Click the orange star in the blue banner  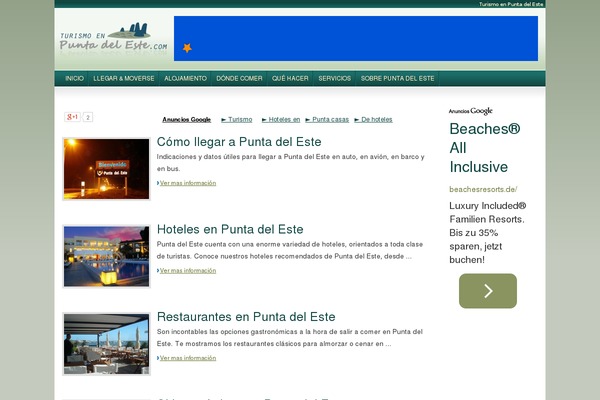click(x=187, y=48)
